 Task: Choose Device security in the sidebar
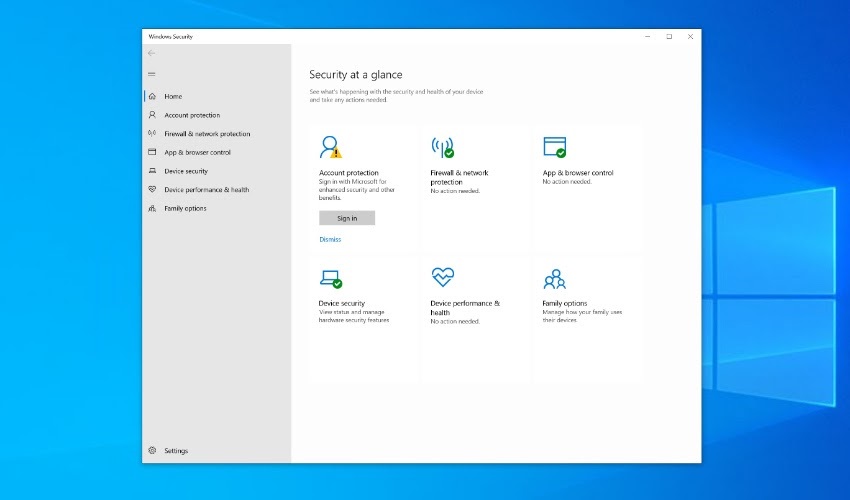click(x=186, y=171)
